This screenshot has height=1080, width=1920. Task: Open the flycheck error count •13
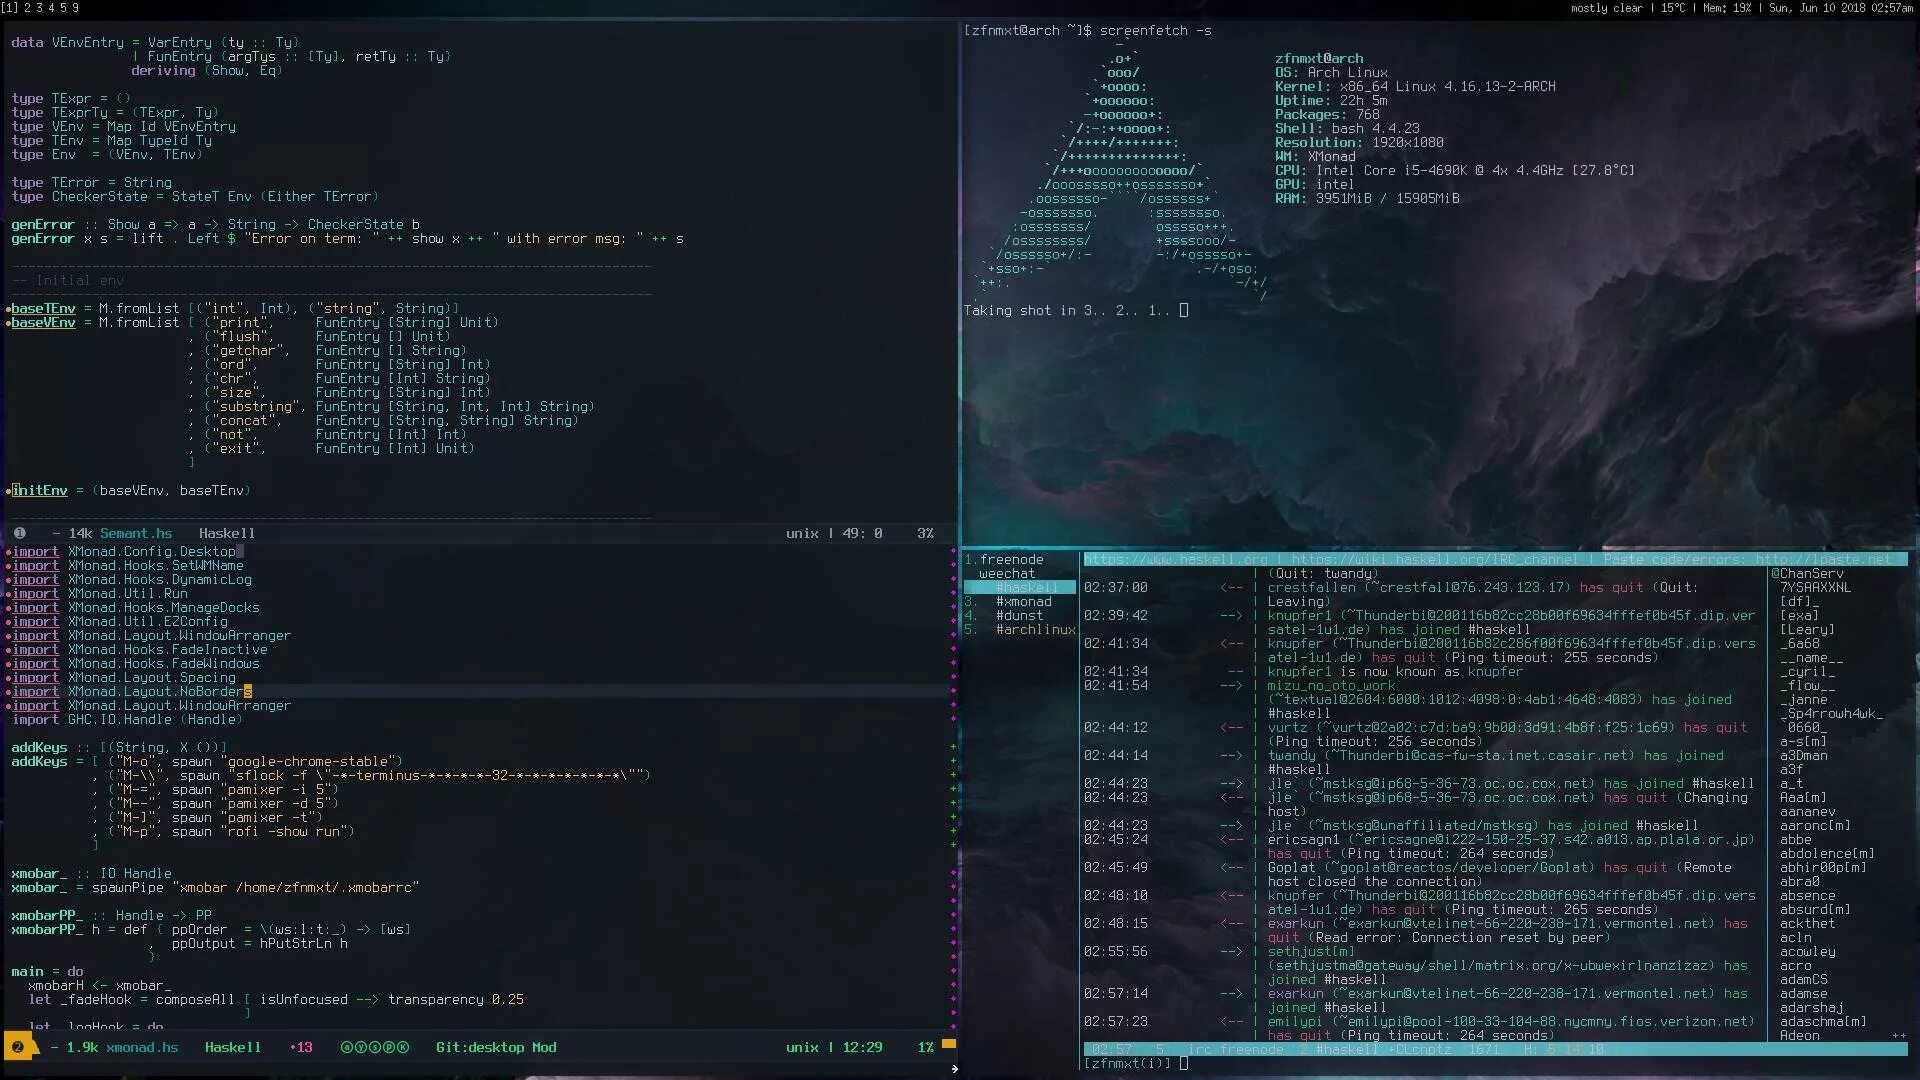pyautogui.click(x=301, y=1047)
